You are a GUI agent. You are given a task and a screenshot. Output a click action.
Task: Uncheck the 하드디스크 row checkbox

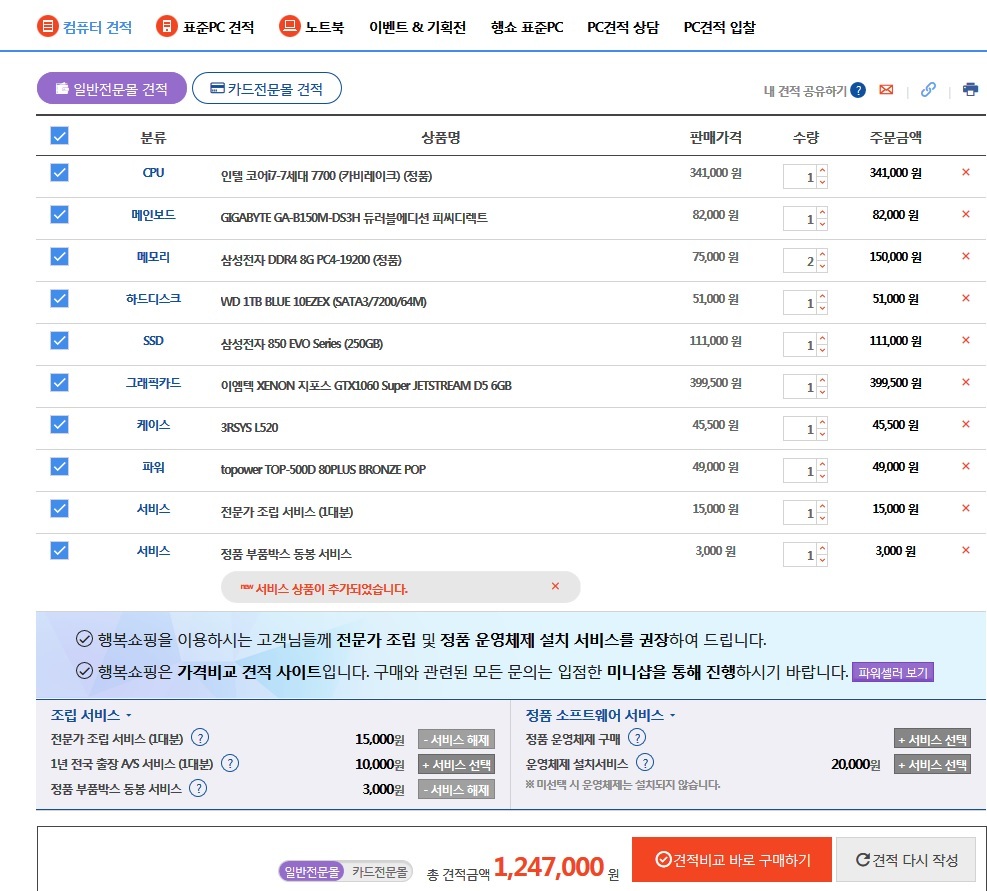(59, 298)
